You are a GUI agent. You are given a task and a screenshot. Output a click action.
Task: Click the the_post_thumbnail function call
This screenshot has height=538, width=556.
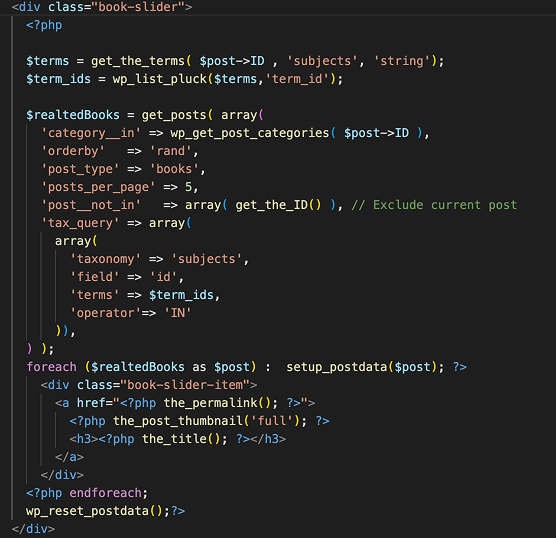click(x=178, y=421)
